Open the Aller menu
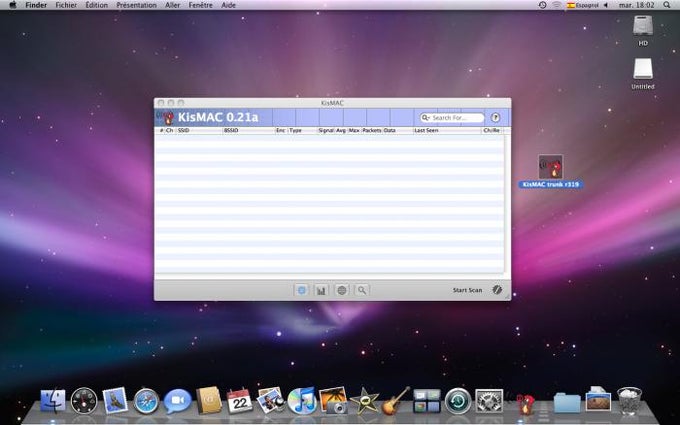The width and height of the screenshot is (680, 425). (173, 5)
